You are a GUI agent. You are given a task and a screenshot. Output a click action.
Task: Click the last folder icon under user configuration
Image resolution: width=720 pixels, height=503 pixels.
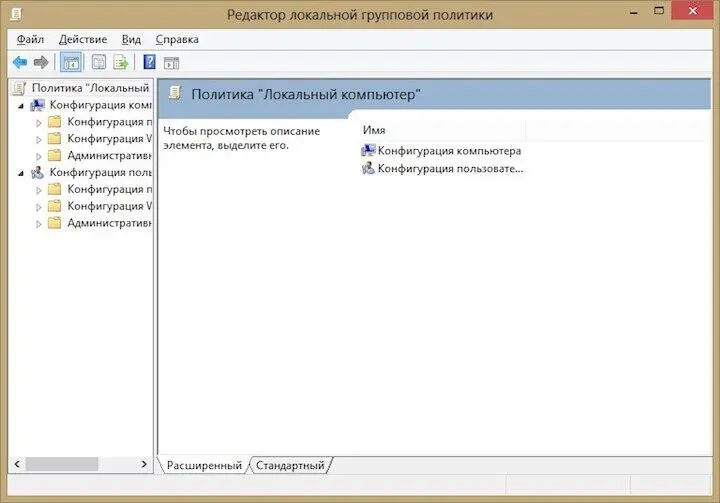[55, 223]
